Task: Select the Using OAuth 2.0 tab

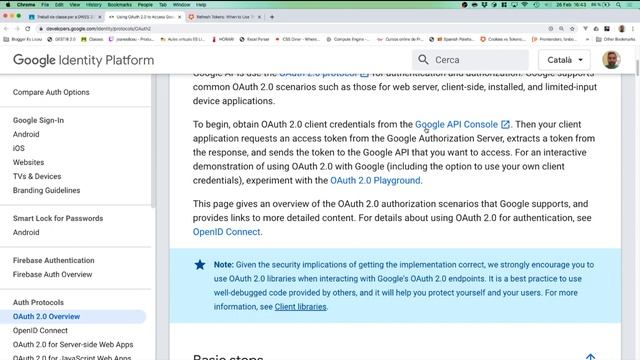Action: (x=144, y=17)
